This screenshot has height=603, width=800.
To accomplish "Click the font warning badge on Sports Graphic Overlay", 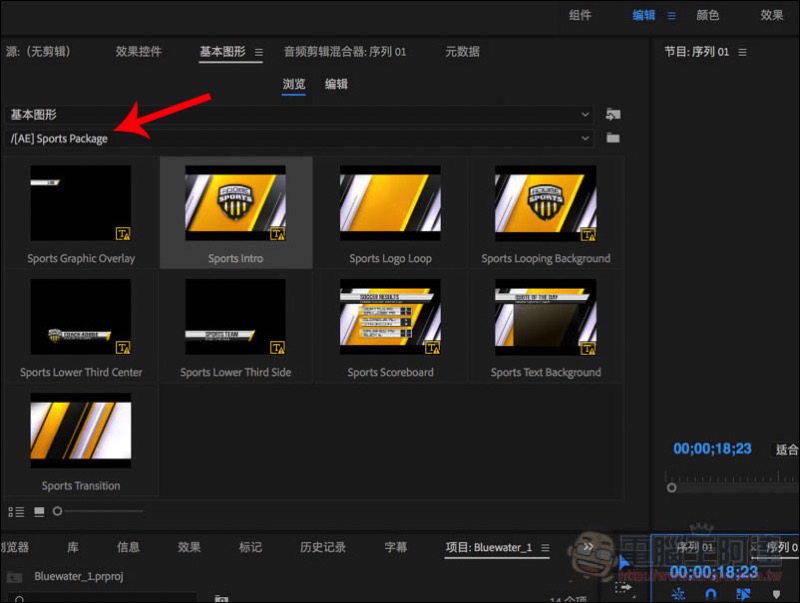I will click(123, 234).
